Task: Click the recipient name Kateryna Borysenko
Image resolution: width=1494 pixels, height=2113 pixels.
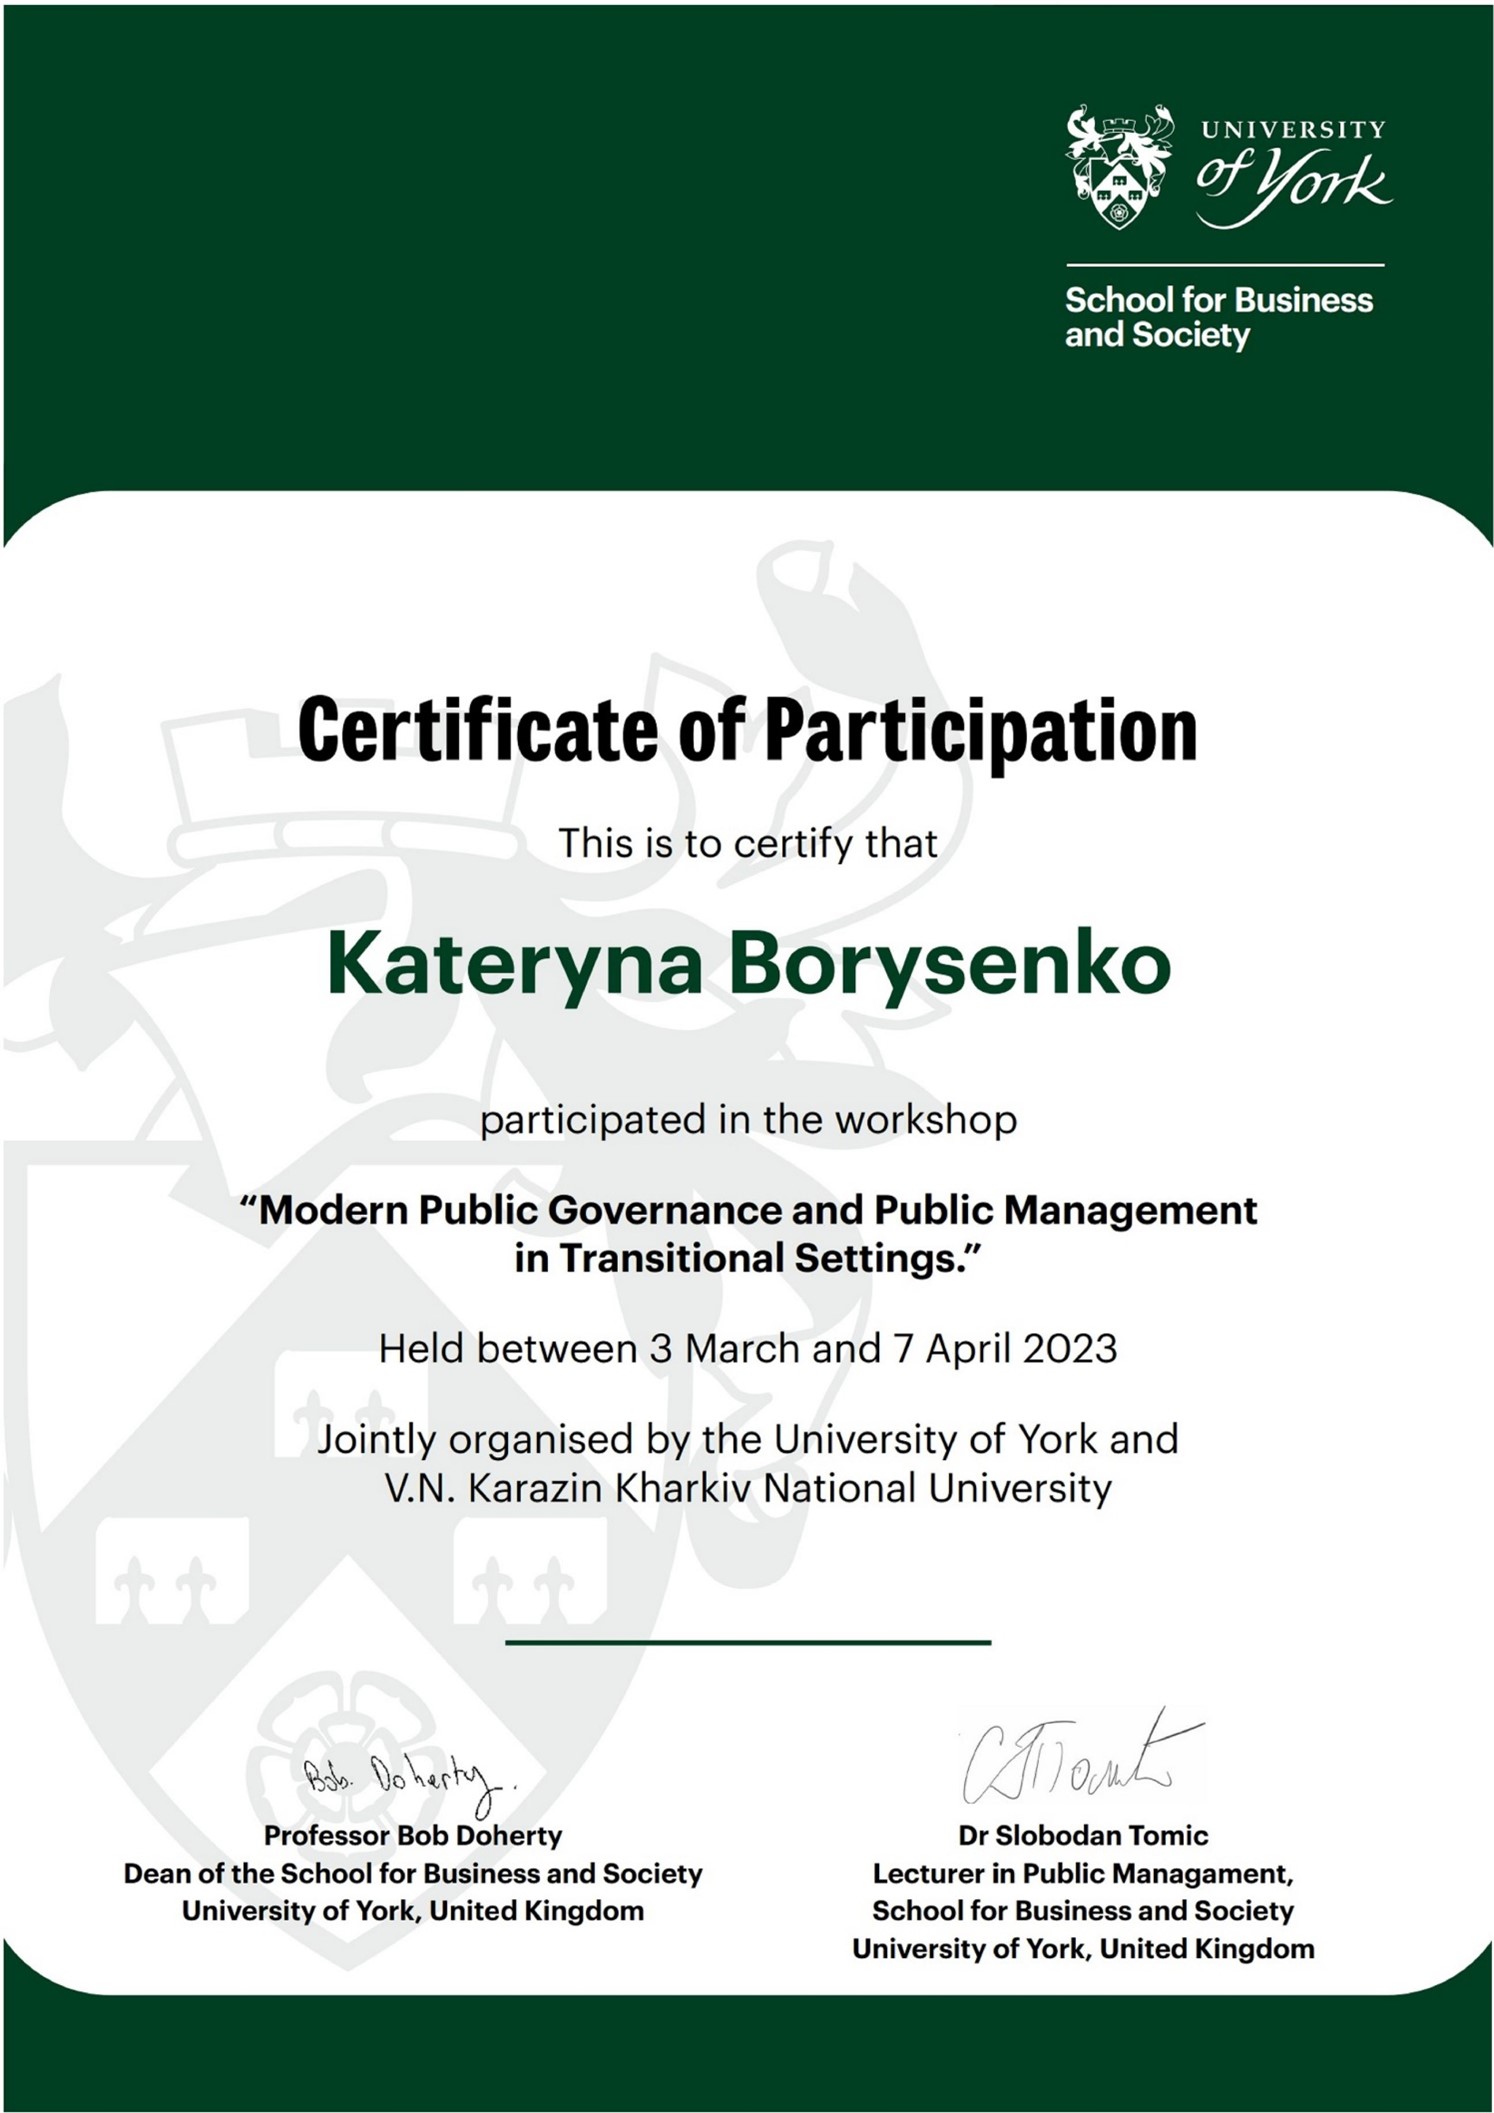Action: coord(747,964)
